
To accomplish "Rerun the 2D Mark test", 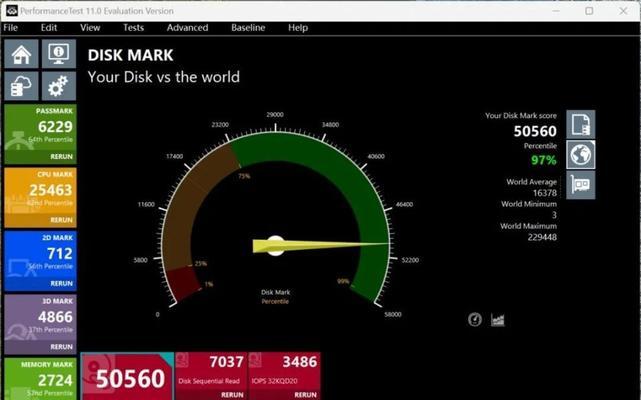I will pos(61,283).
